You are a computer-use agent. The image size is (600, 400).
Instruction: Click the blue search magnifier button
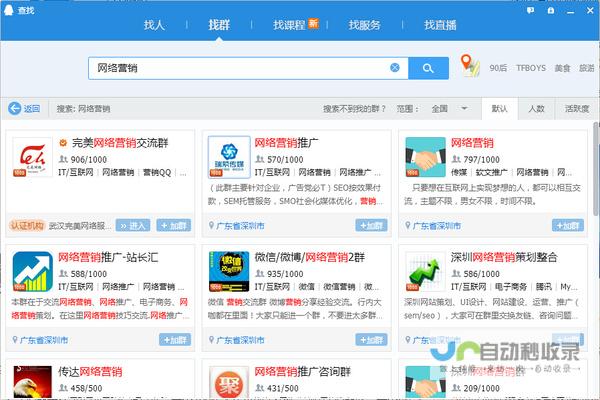428,68
